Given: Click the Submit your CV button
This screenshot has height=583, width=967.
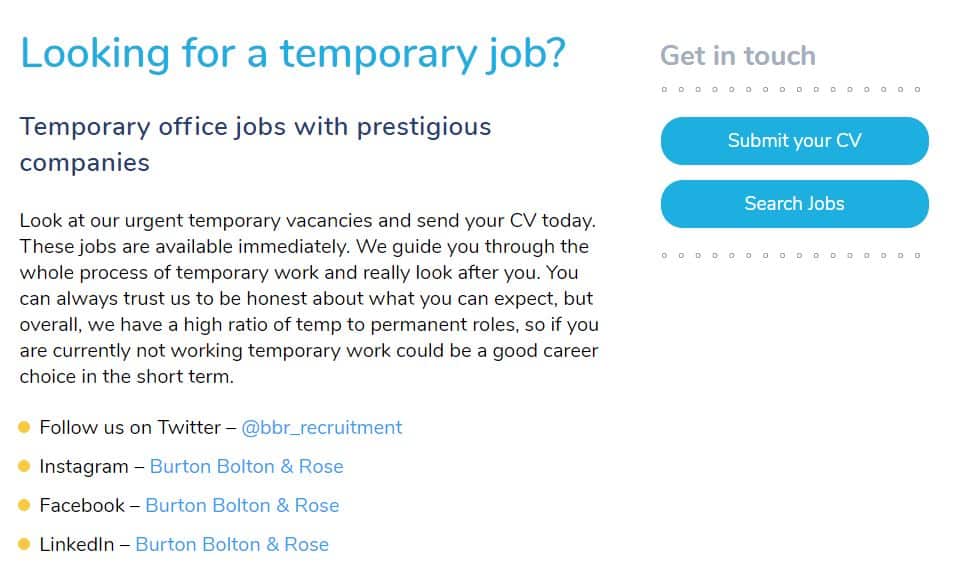Looking at the screenshot, I should 794,141.
